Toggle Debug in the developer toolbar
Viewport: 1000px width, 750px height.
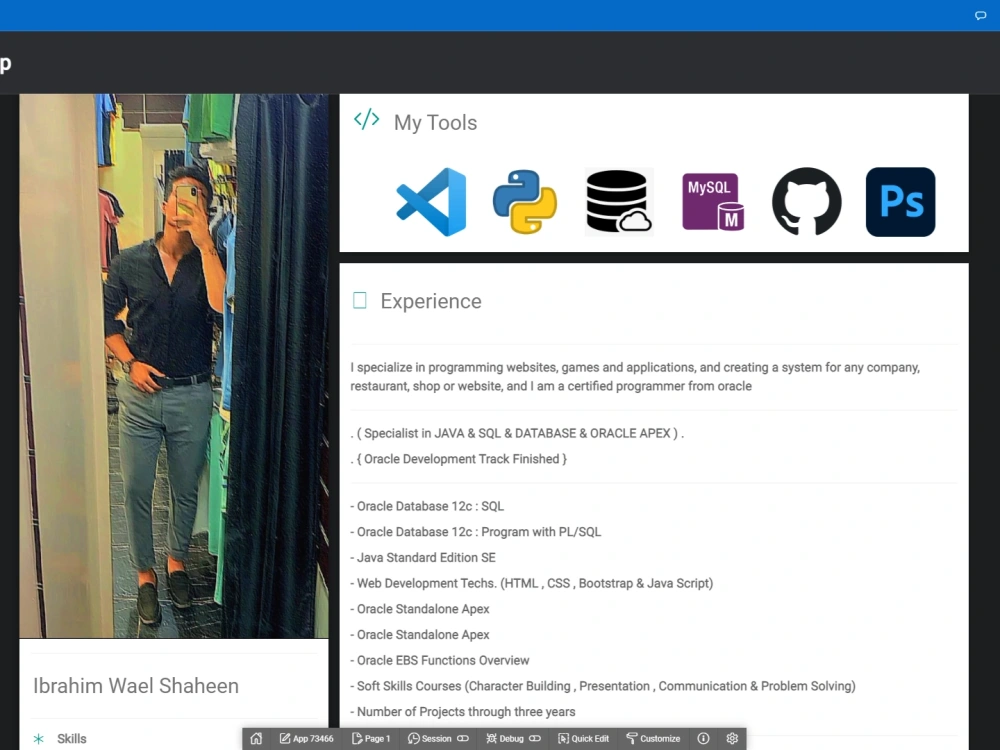(513, 739)
